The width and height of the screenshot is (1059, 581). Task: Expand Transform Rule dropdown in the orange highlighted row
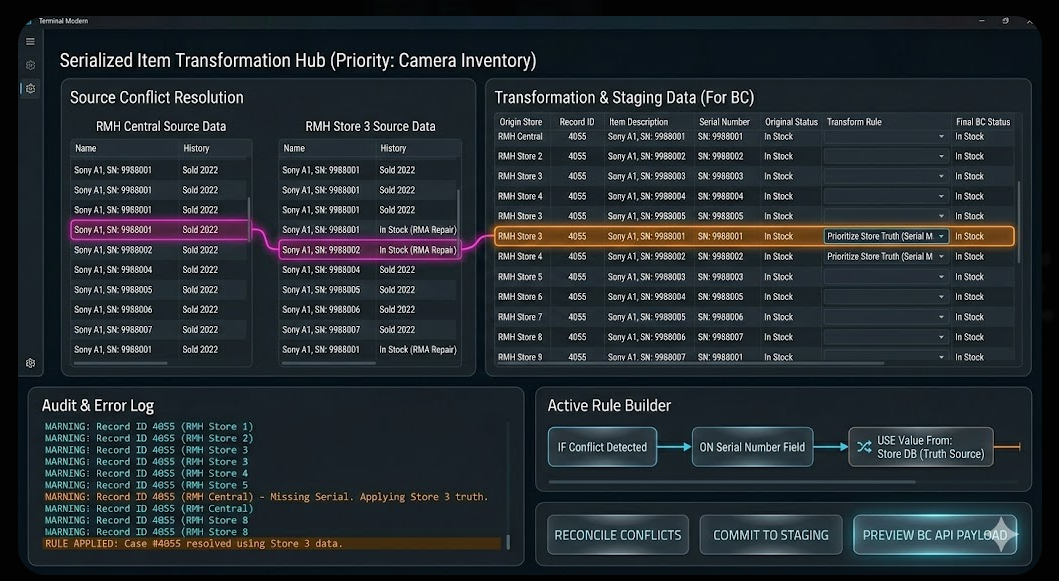886,237
